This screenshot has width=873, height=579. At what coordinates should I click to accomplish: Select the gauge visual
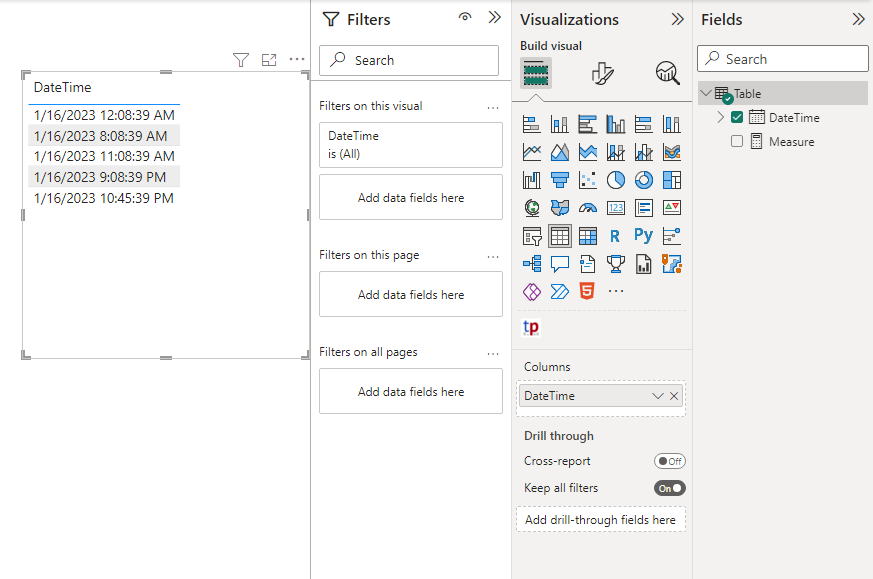pyautogui.click(x=587, y=208)
